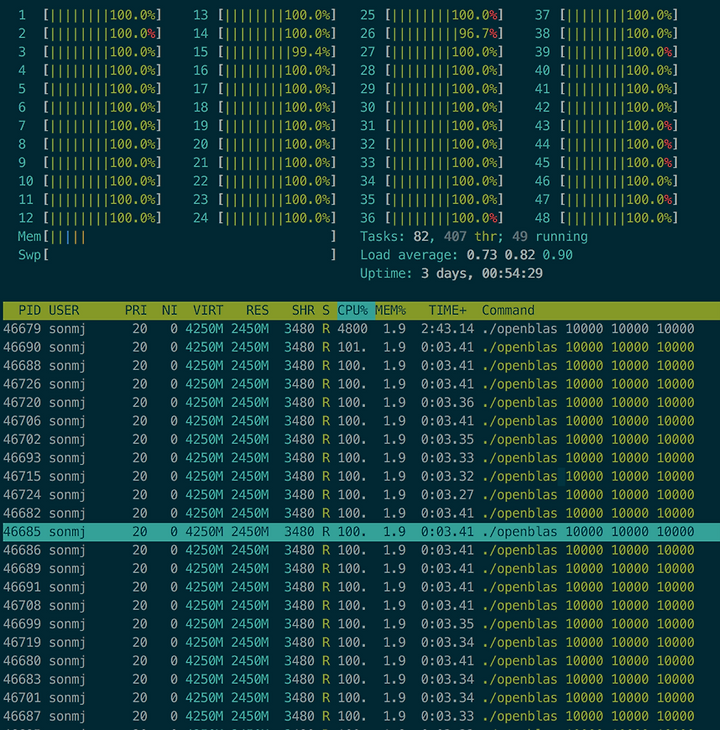Click the Uptime '3 days, 00:54:29' text
Image resolution: width=720 pixels, height=730 pixels.
click(482, 273)
